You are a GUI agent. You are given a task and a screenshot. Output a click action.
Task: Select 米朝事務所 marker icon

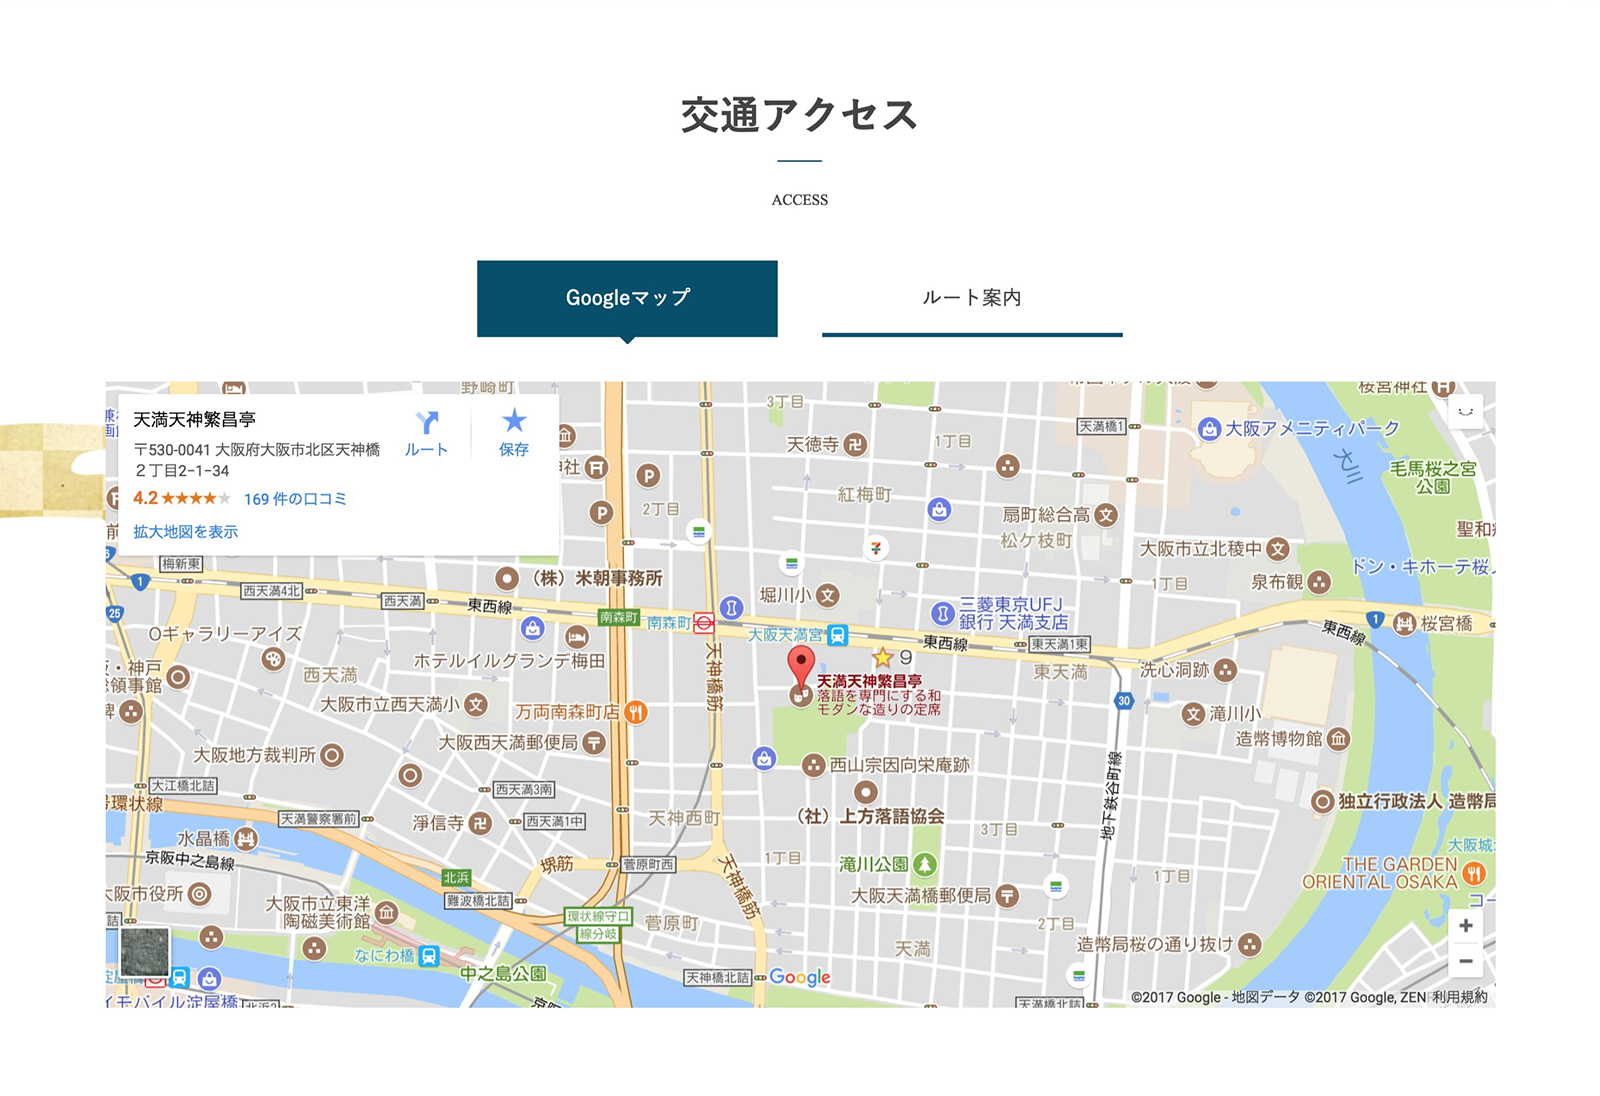pos(507,578)
